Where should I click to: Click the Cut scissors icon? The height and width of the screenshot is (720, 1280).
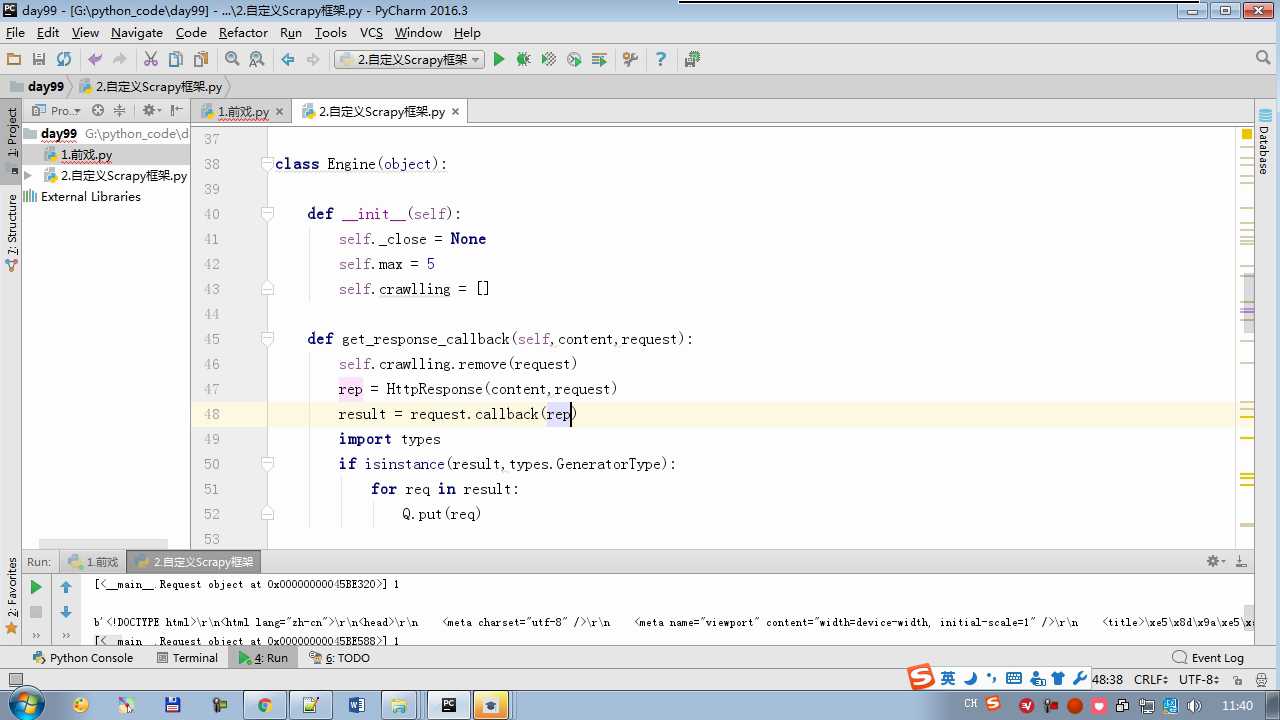151,60
